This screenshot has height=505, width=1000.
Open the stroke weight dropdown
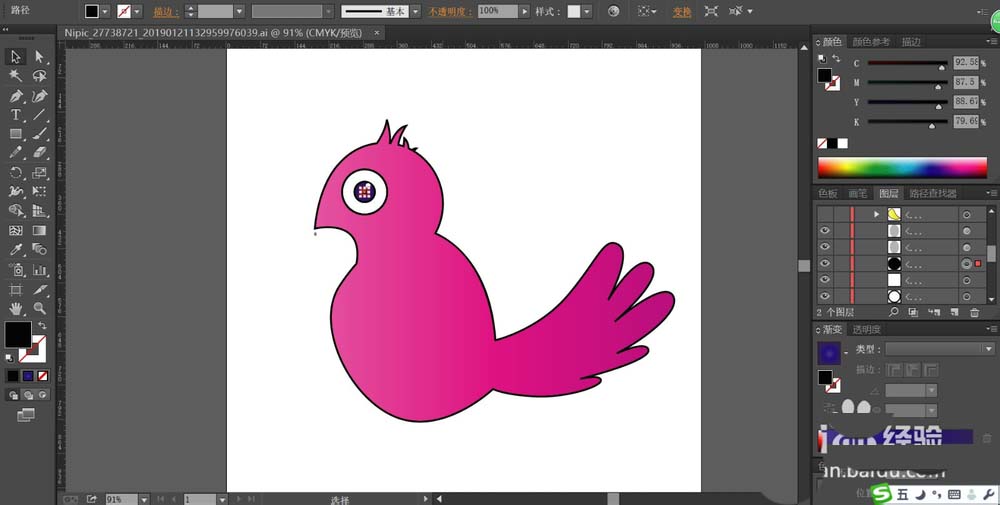tap(239, 11)
